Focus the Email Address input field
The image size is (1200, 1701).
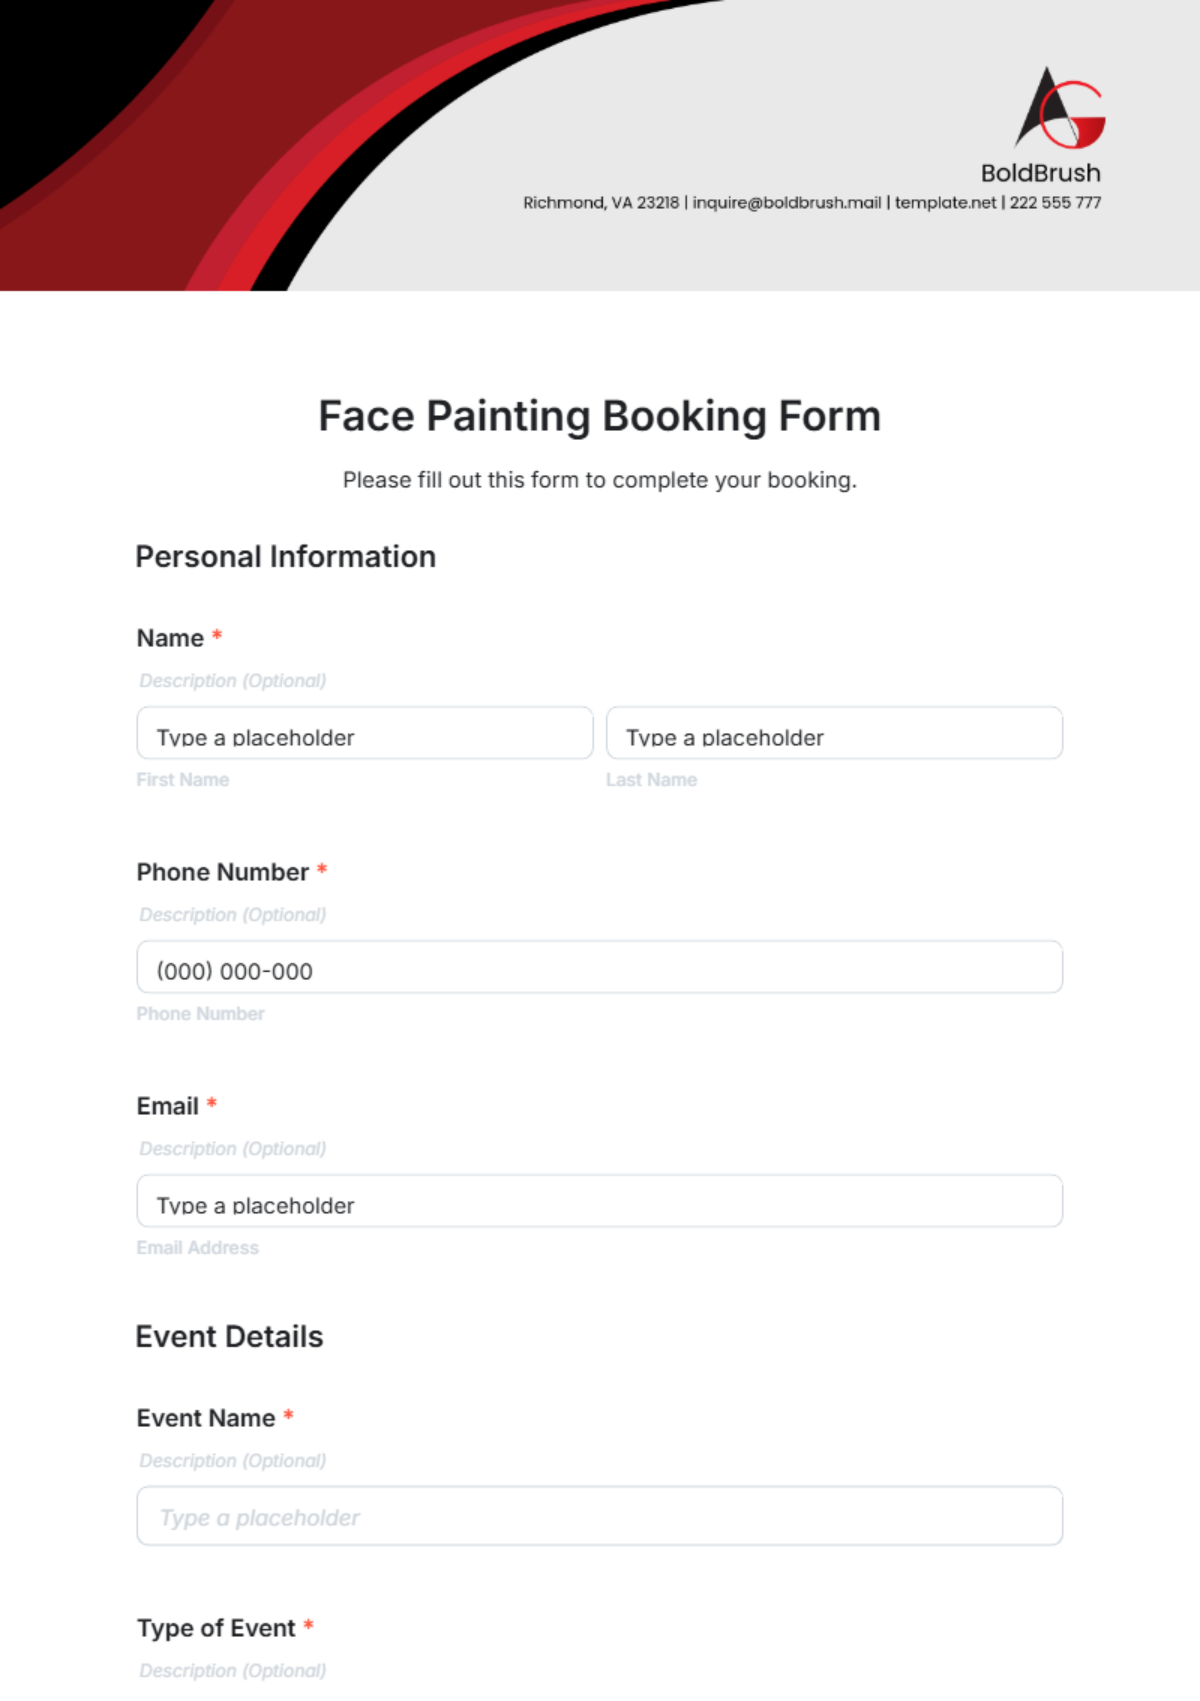[599, 1202]
